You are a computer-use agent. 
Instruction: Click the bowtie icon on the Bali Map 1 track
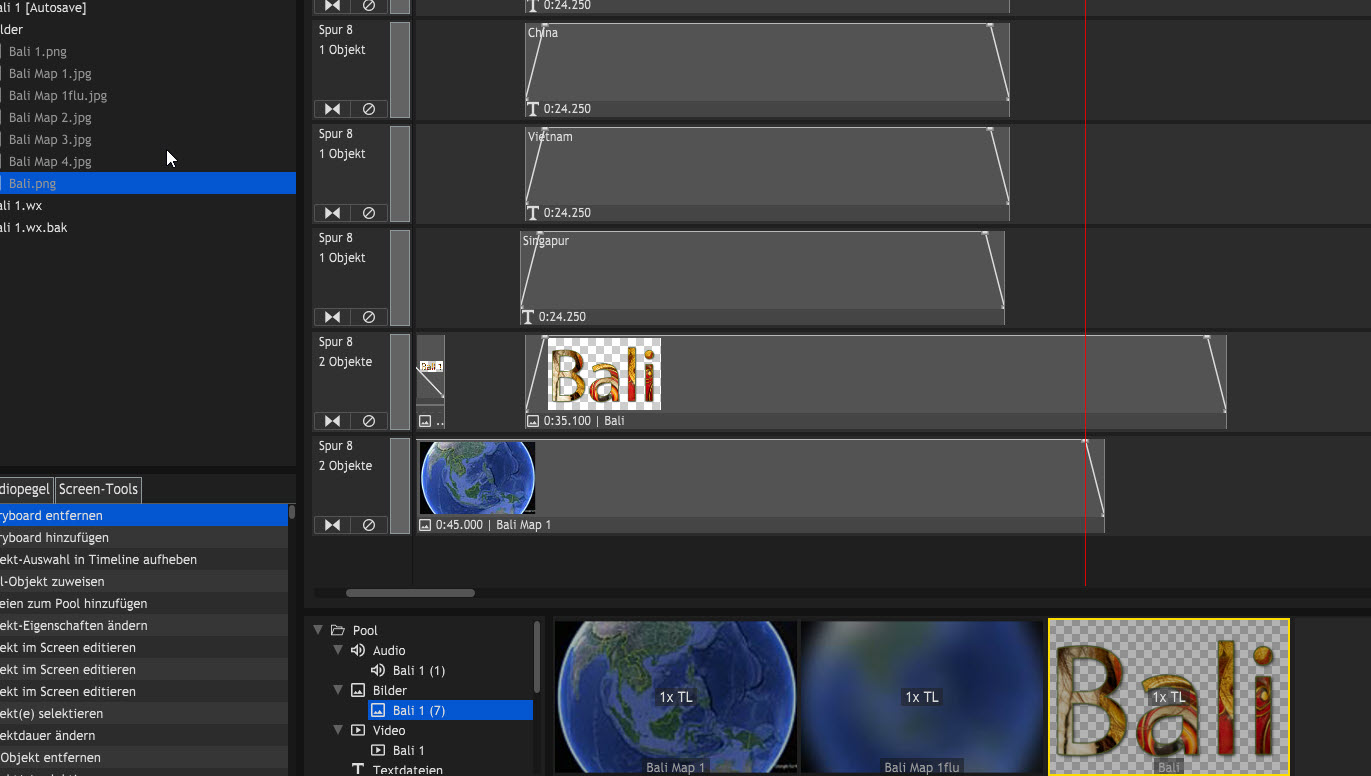pos(332,525)
